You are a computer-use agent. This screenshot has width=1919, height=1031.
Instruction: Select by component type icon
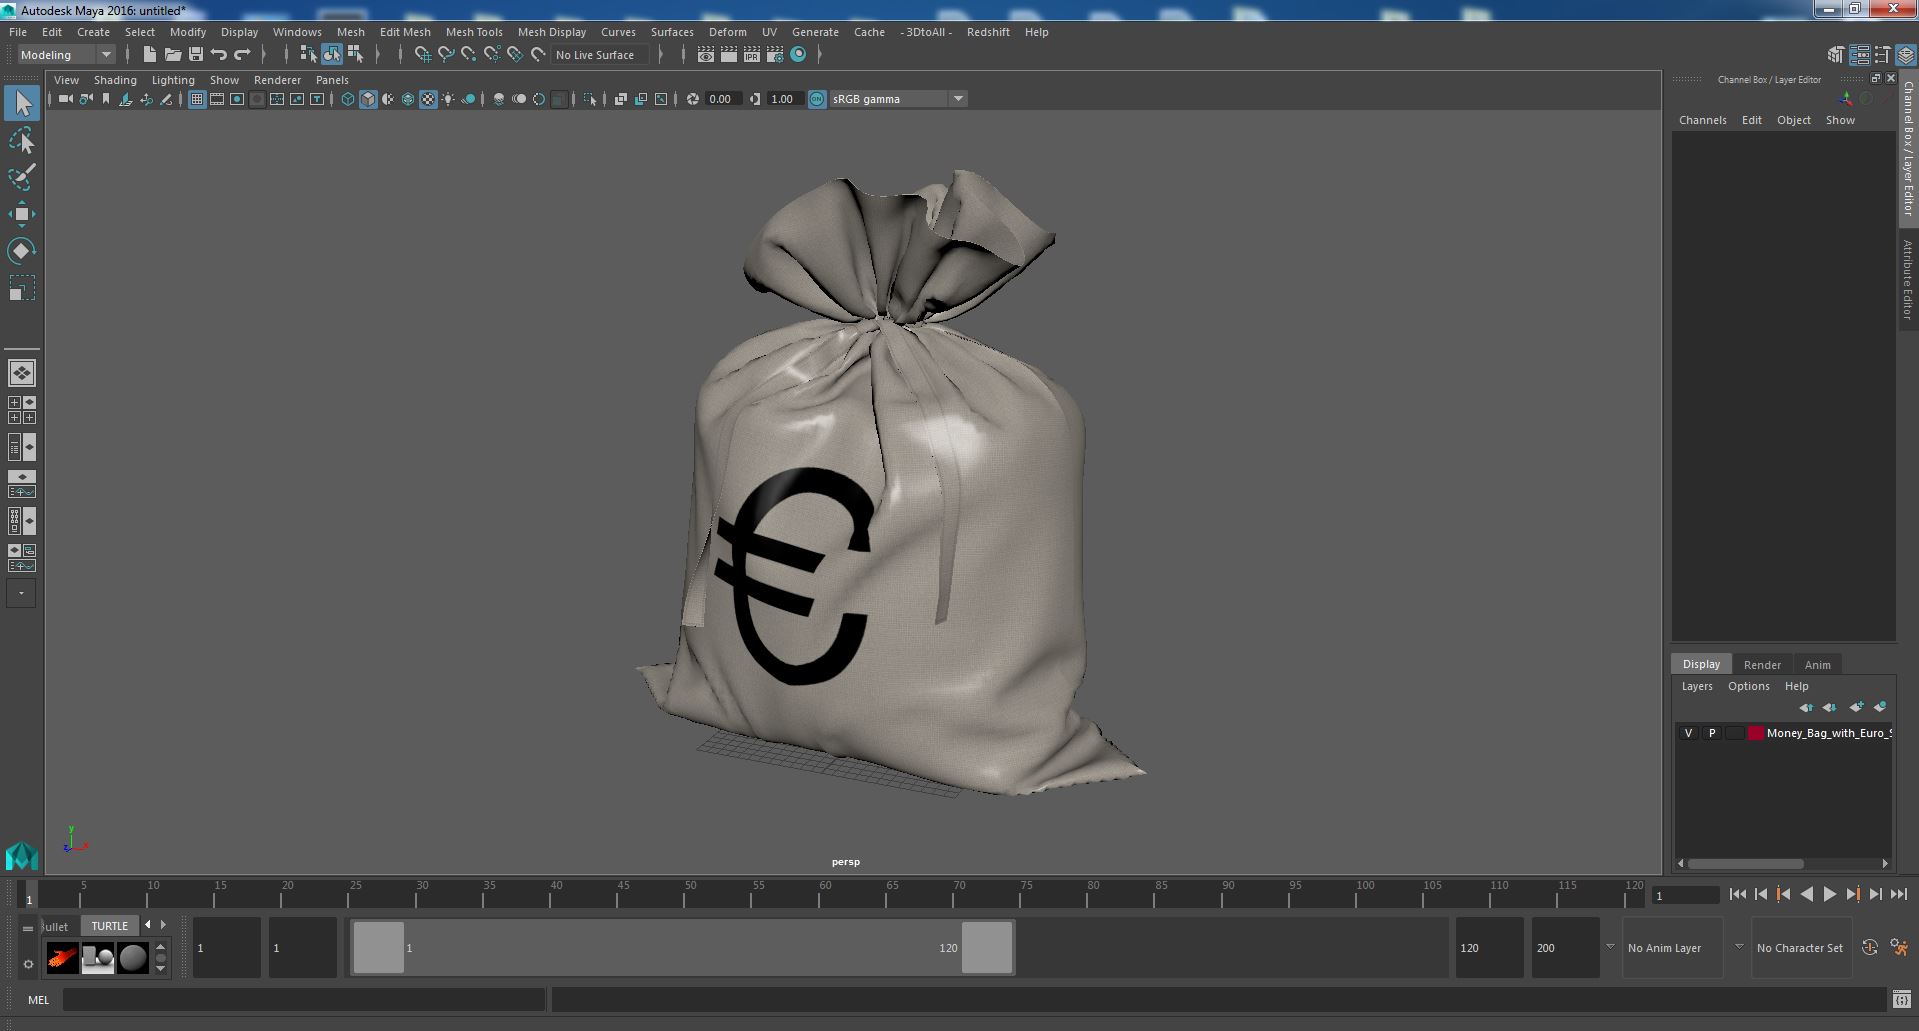tap(355, 55)
